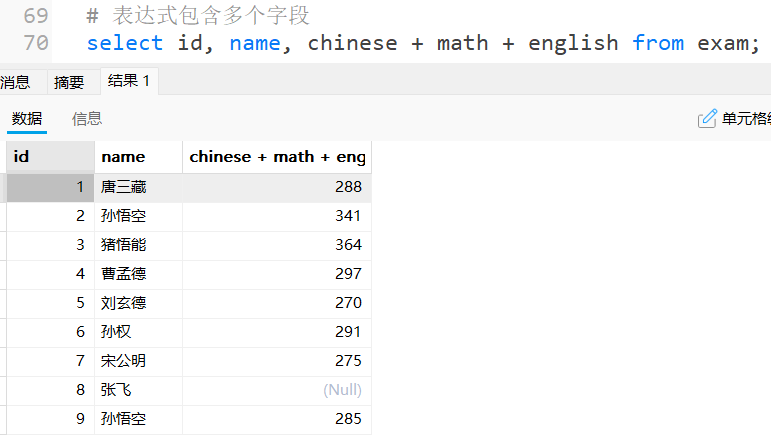Select the total cell 275

click(277, 361)
